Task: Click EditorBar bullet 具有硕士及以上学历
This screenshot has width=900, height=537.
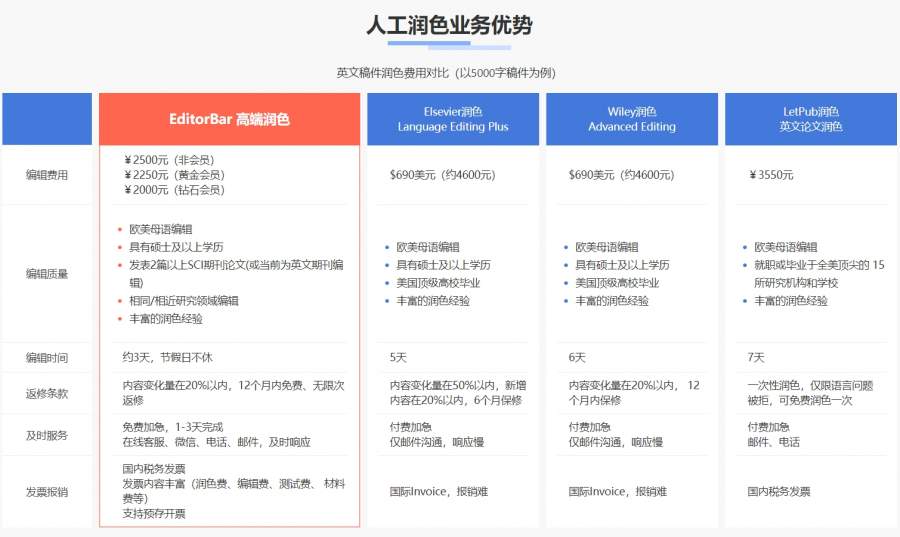Action: [176, 247]
